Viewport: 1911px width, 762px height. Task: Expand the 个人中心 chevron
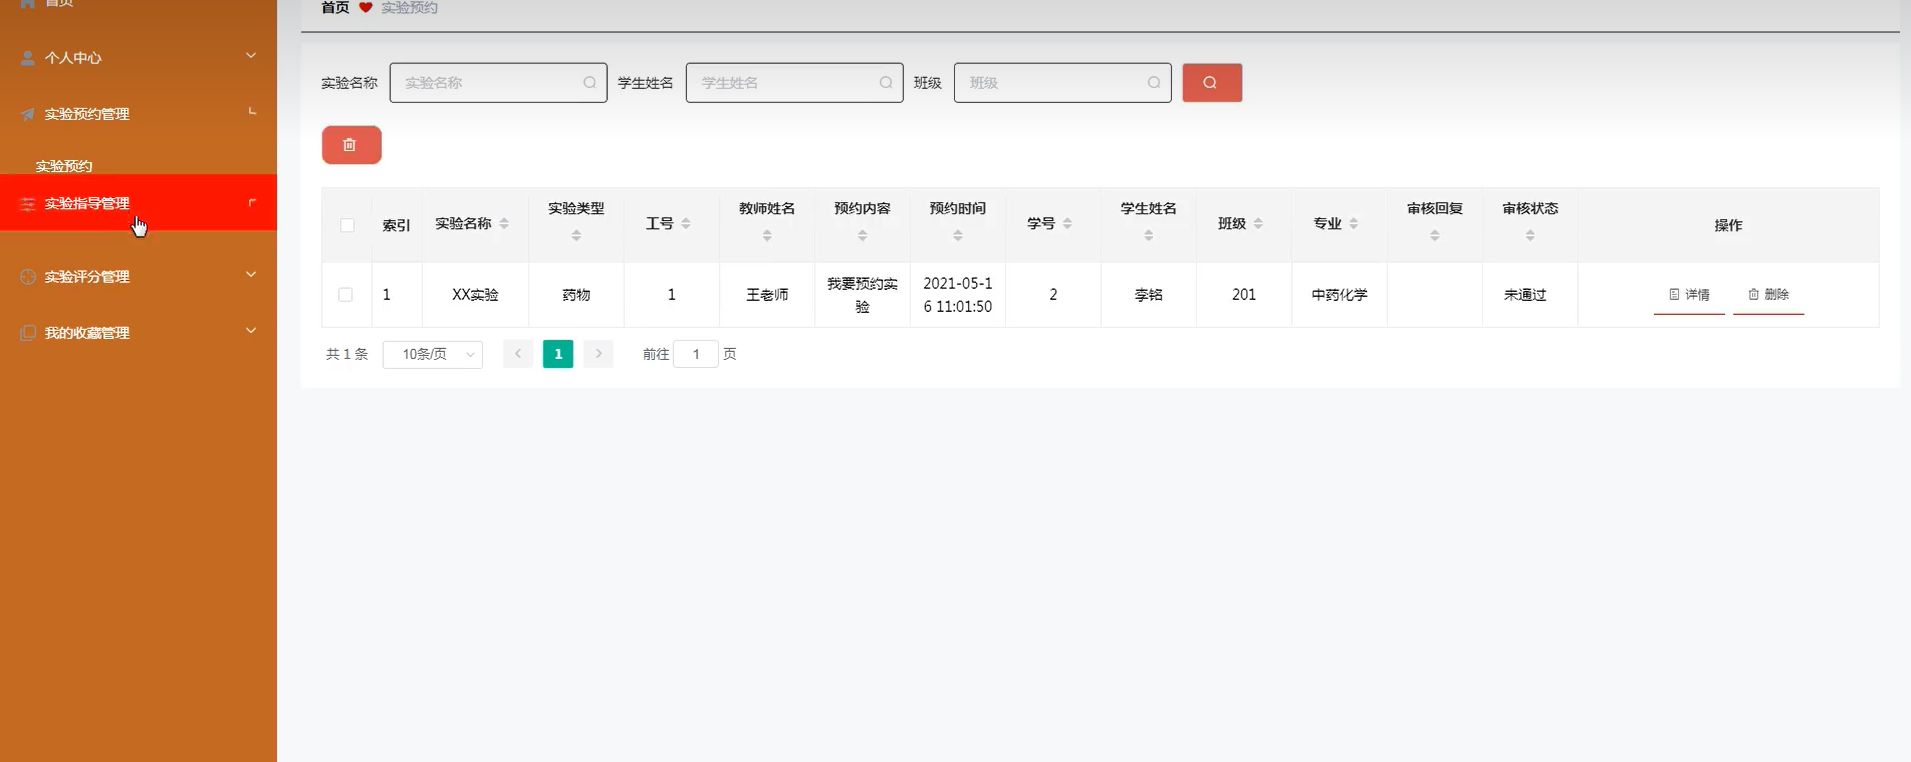251,56
